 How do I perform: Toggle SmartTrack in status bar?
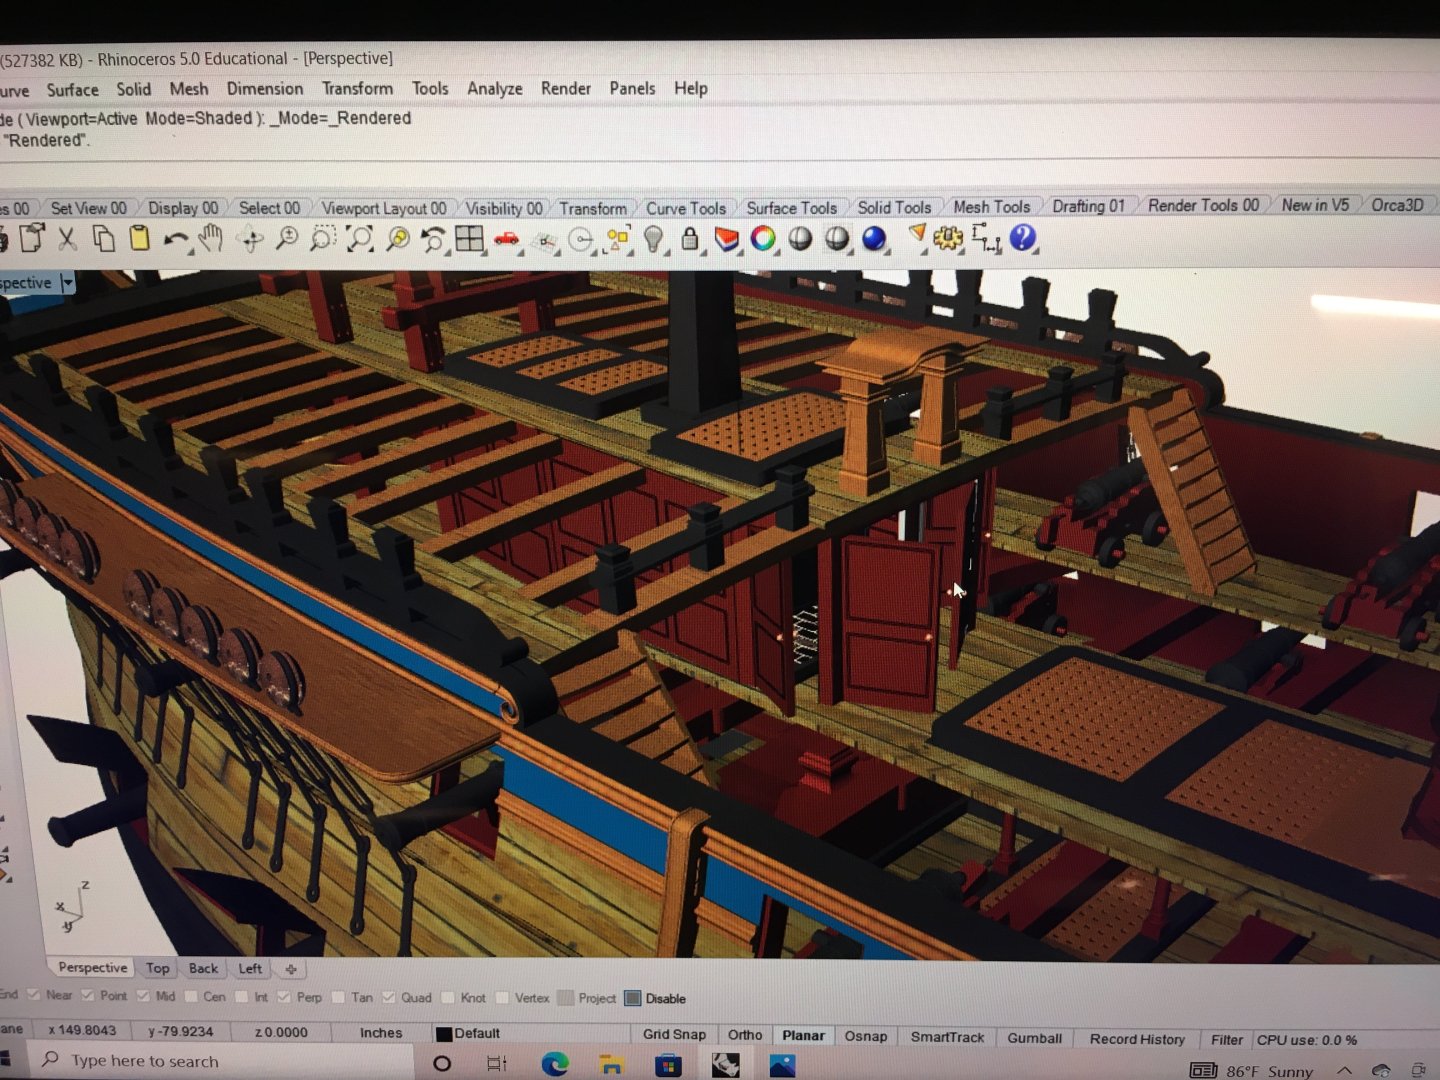click(947, 1037)
